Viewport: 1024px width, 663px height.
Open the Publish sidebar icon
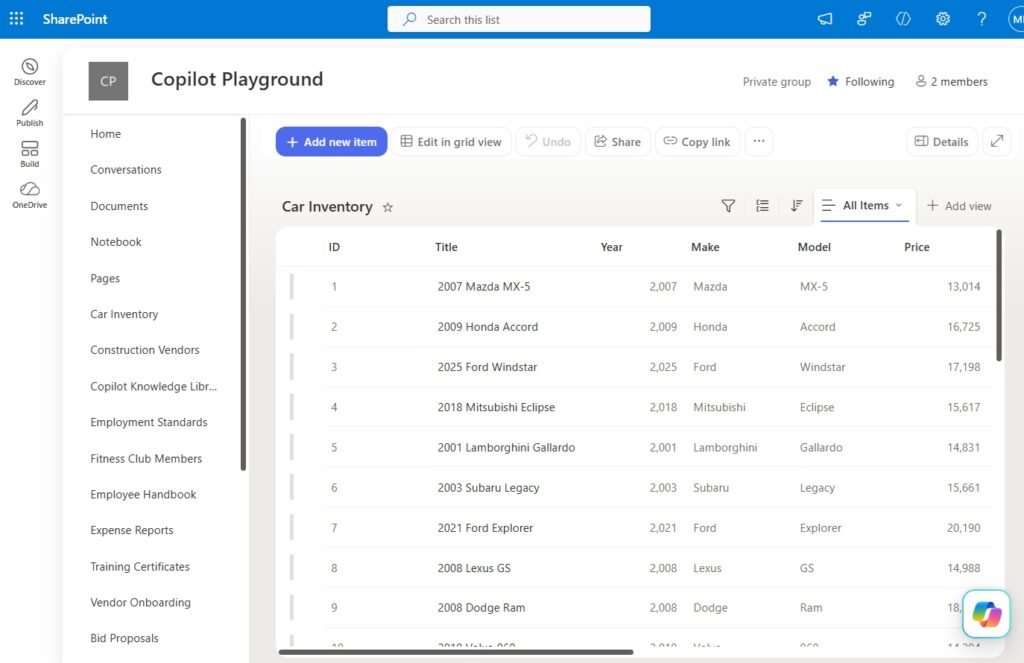(29, 113)
